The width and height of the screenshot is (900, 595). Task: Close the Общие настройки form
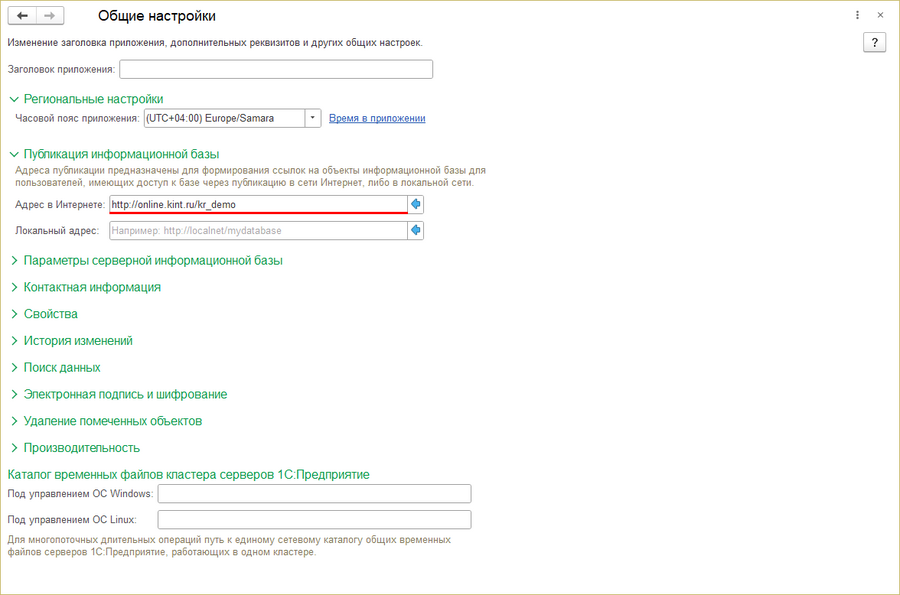tap(880, 15)
